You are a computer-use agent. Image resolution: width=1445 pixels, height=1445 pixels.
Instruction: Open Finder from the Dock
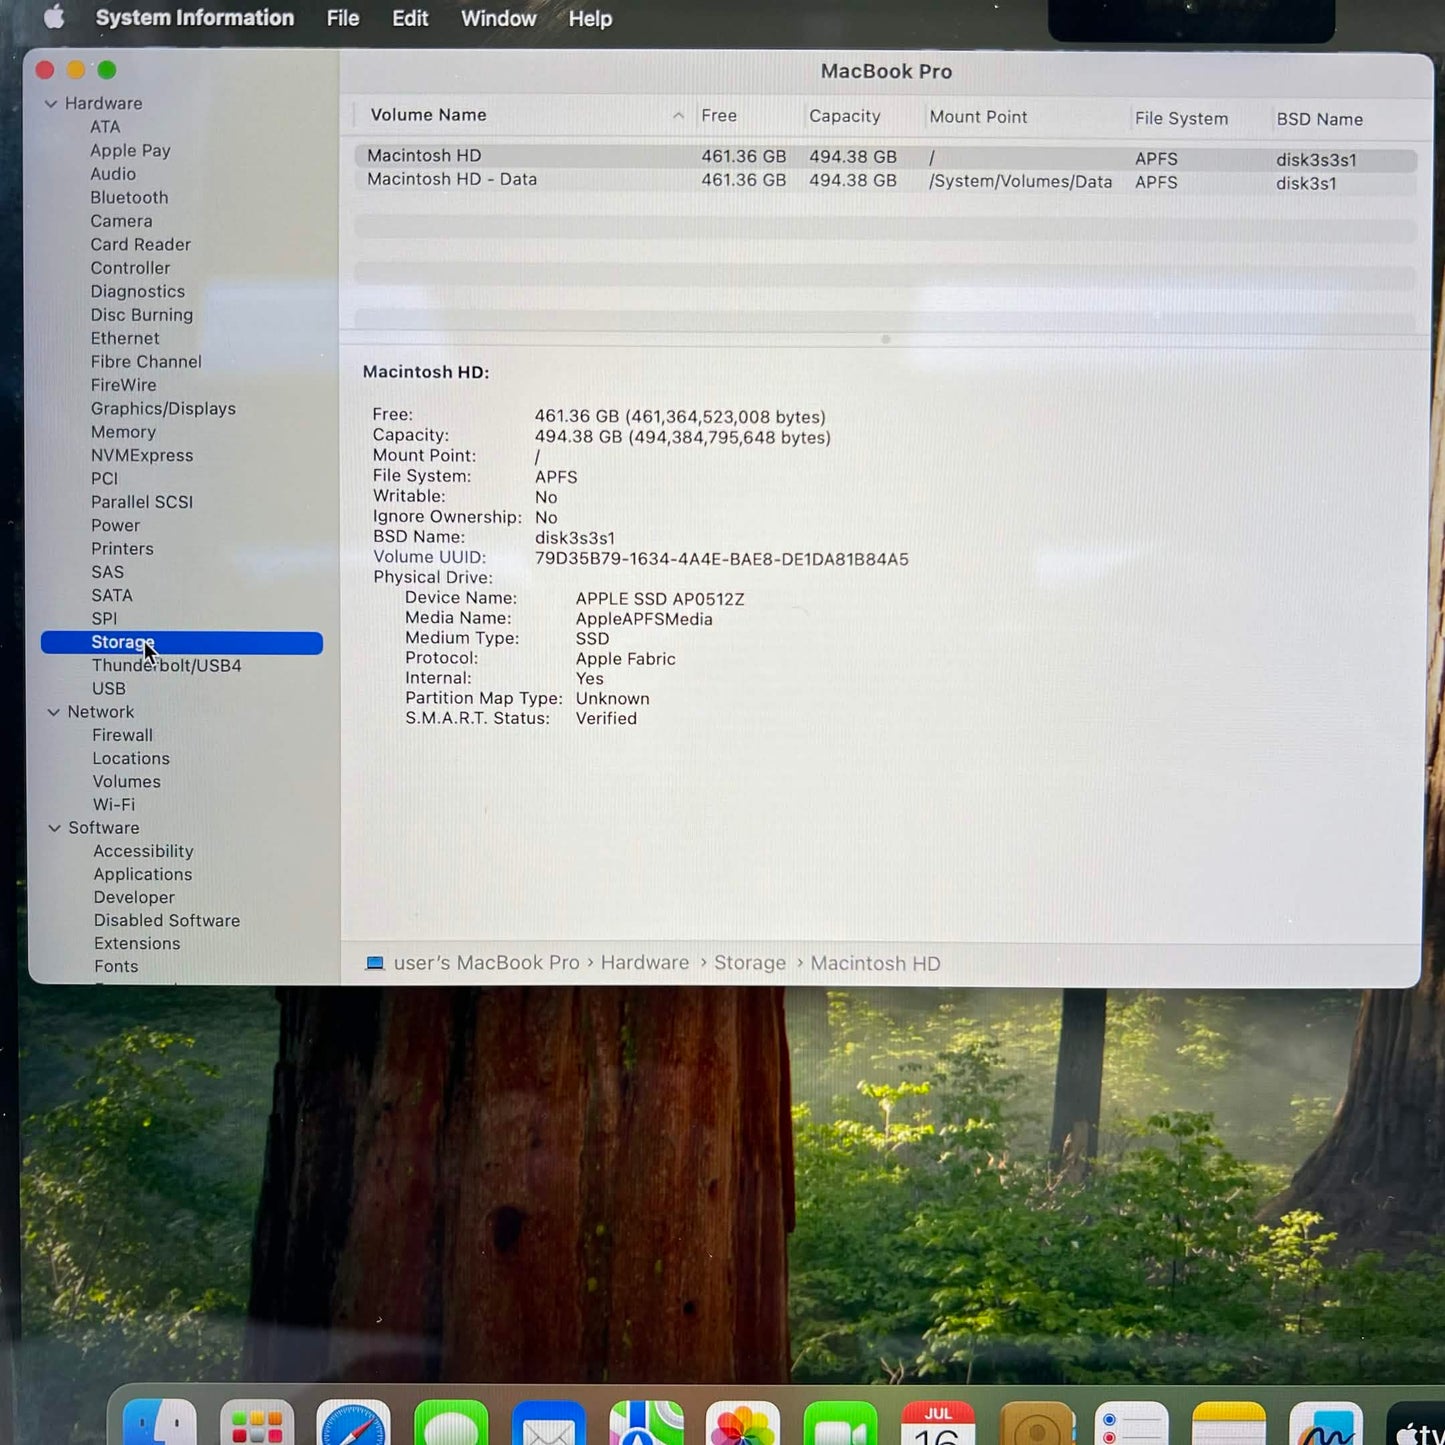coord(160,1423)
